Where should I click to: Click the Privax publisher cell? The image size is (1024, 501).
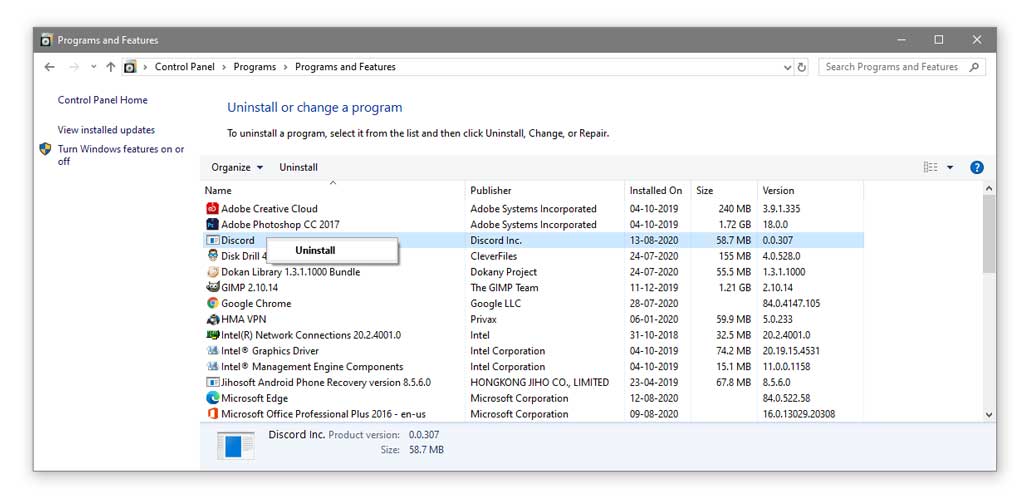[x=483, y=319]
